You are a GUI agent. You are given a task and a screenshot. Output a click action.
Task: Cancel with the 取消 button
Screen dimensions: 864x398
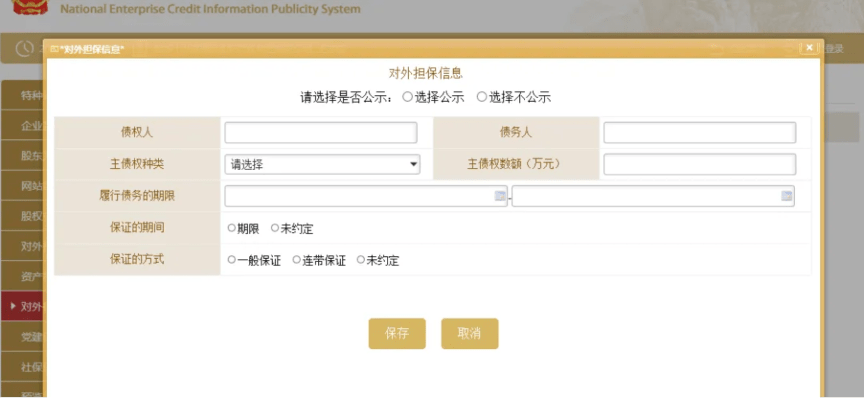[x=469, y=334]
